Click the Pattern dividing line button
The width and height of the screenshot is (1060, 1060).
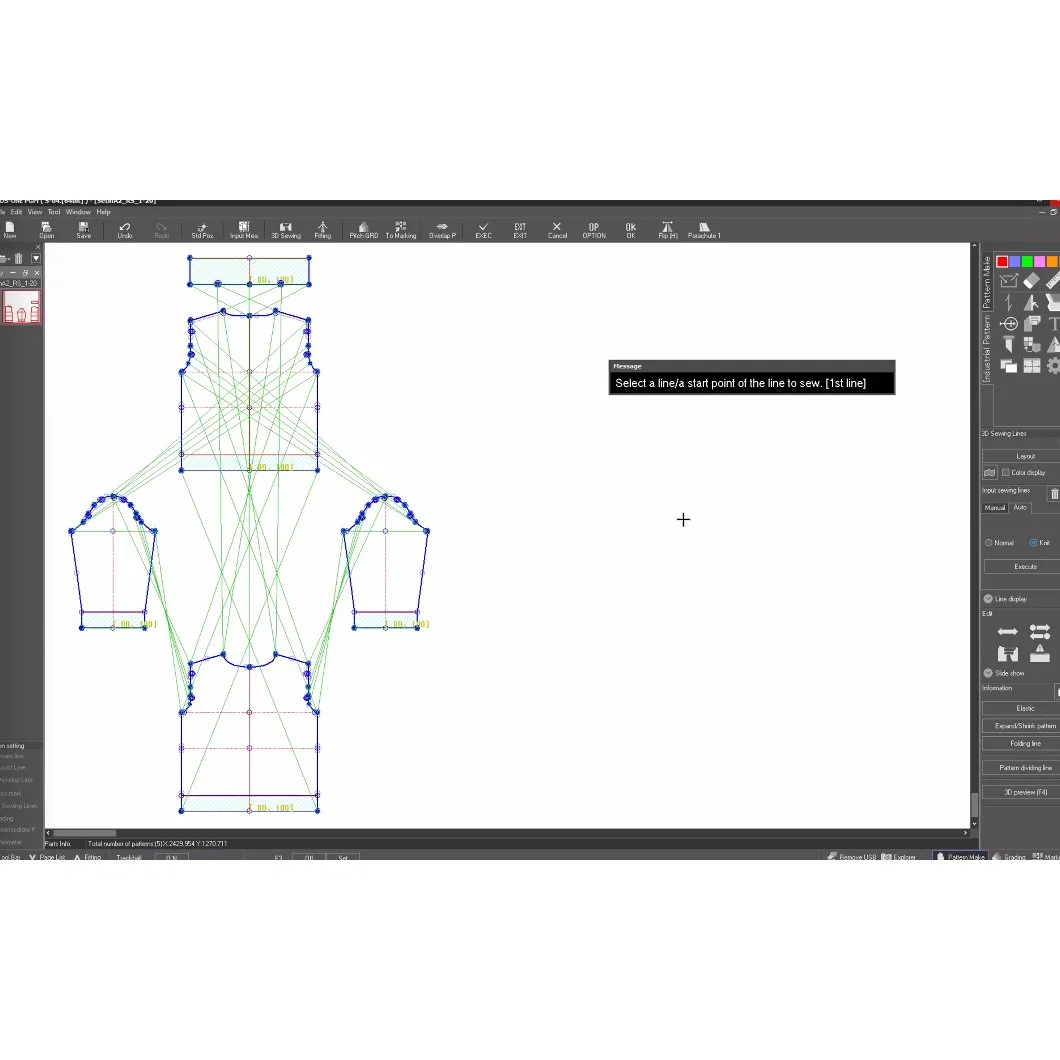[x=1025, y=768]
